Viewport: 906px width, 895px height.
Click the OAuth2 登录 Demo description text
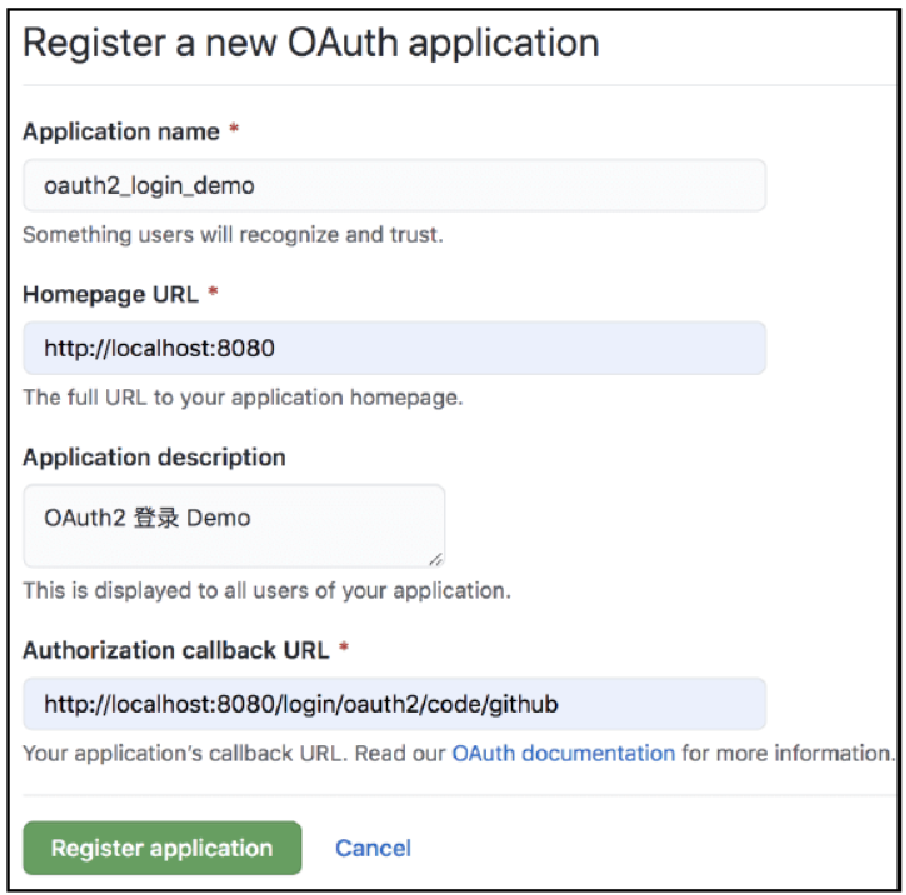(x=147, y=518)
